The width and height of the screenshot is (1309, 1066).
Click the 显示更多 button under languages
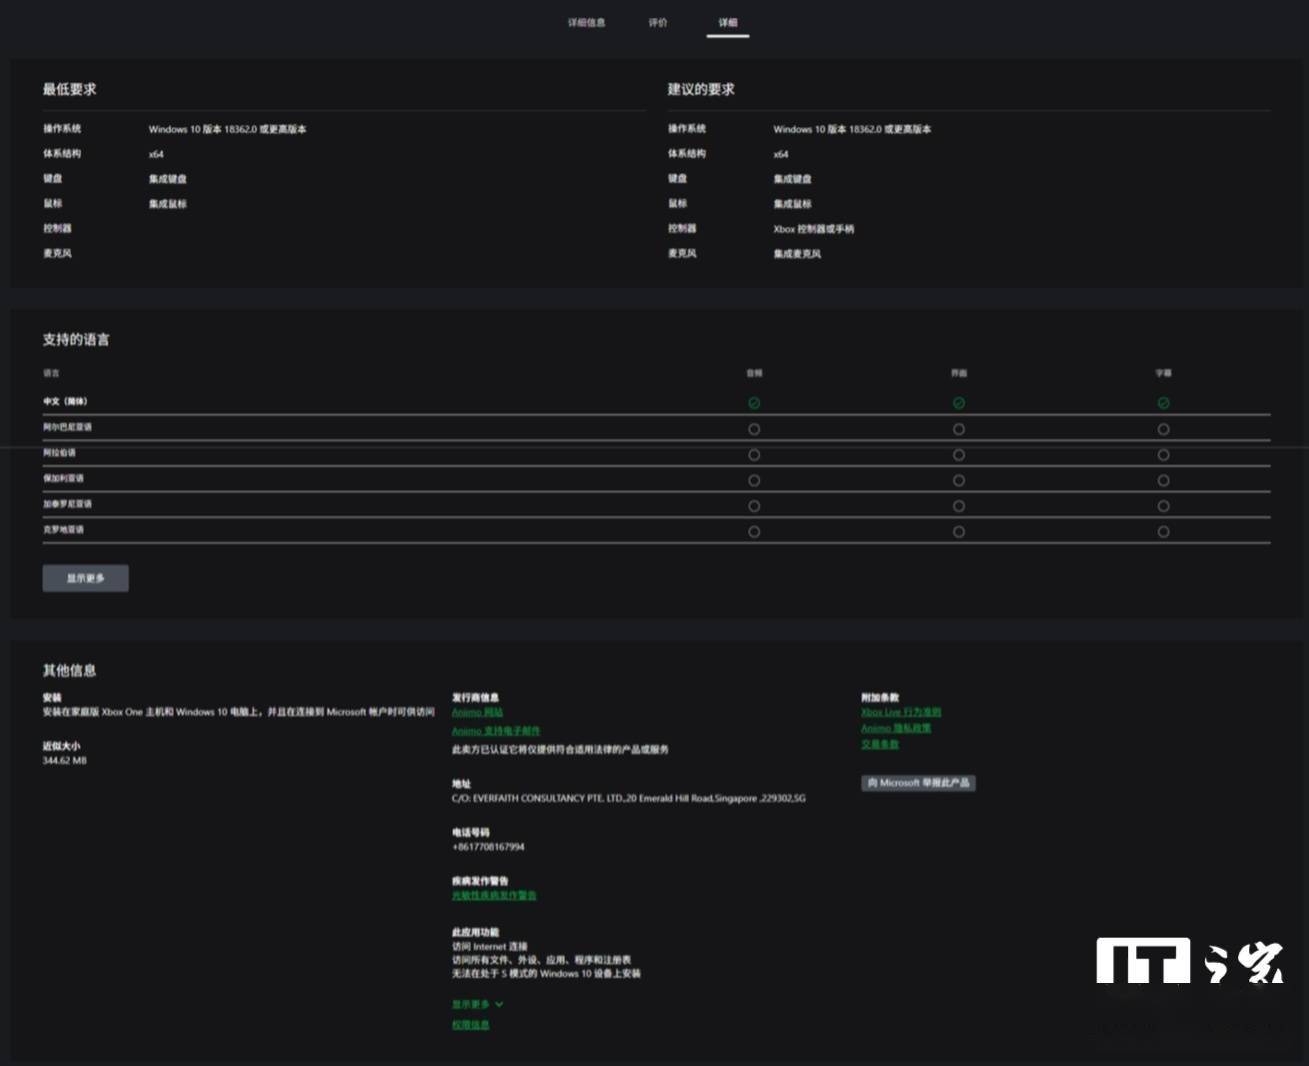point(85,578)
